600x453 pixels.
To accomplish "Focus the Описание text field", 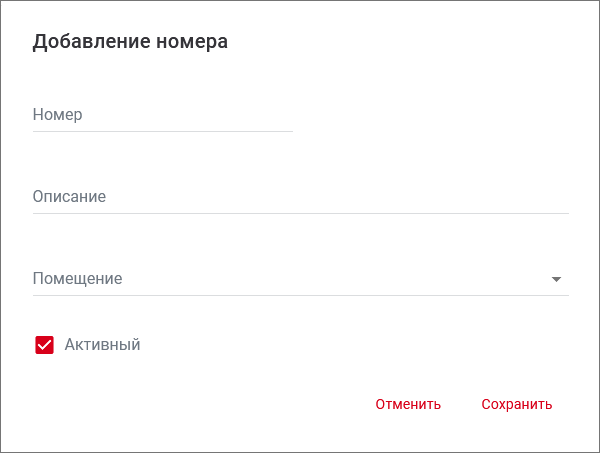I will tap(300, 197).
